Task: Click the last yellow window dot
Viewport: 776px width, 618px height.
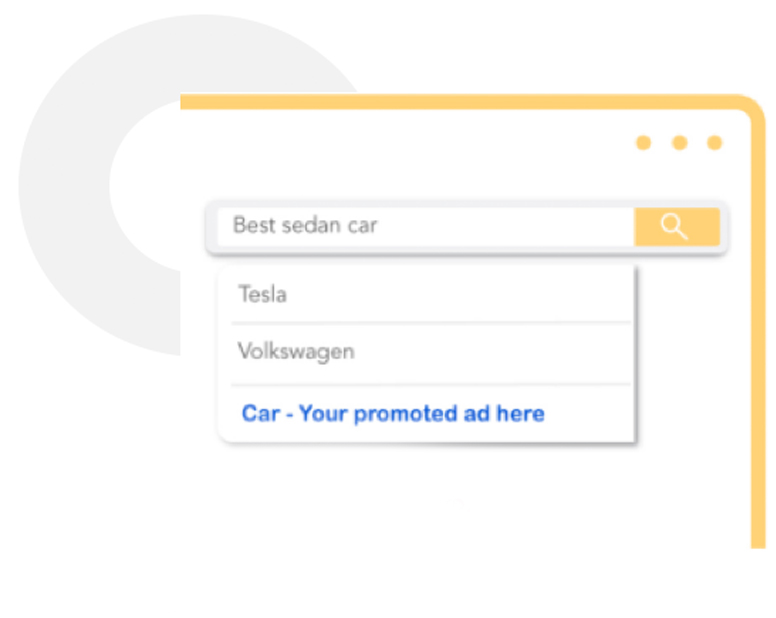Action: (715, 143)
